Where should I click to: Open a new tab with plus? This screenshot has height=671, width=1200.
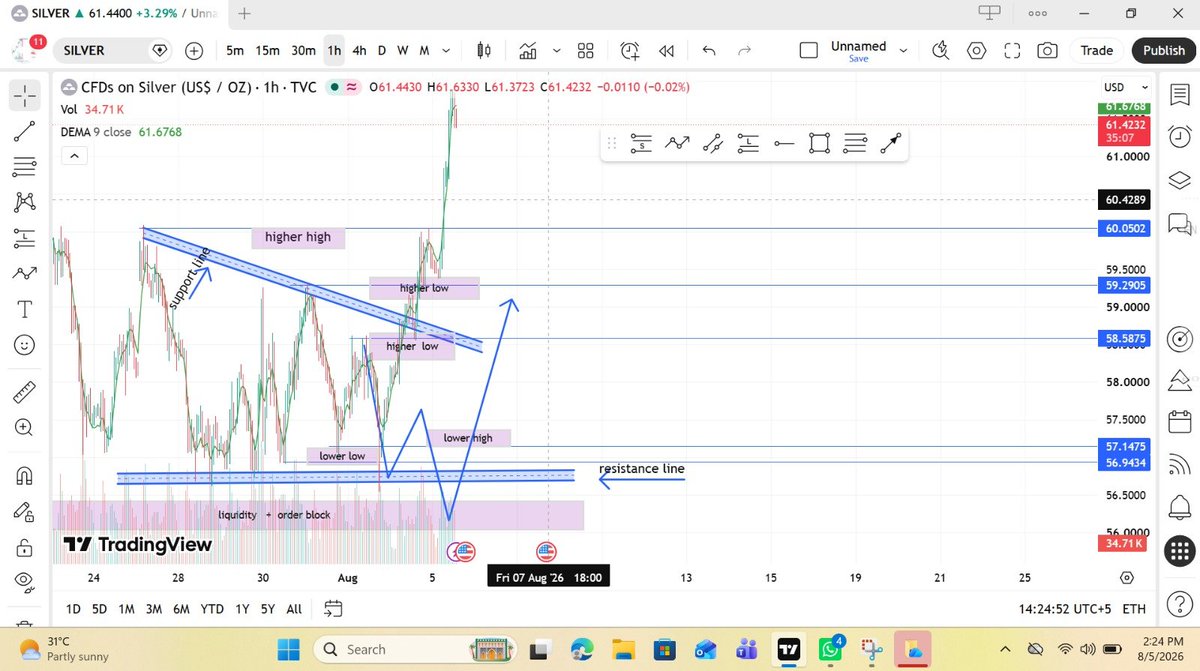[x=245, y=13]
